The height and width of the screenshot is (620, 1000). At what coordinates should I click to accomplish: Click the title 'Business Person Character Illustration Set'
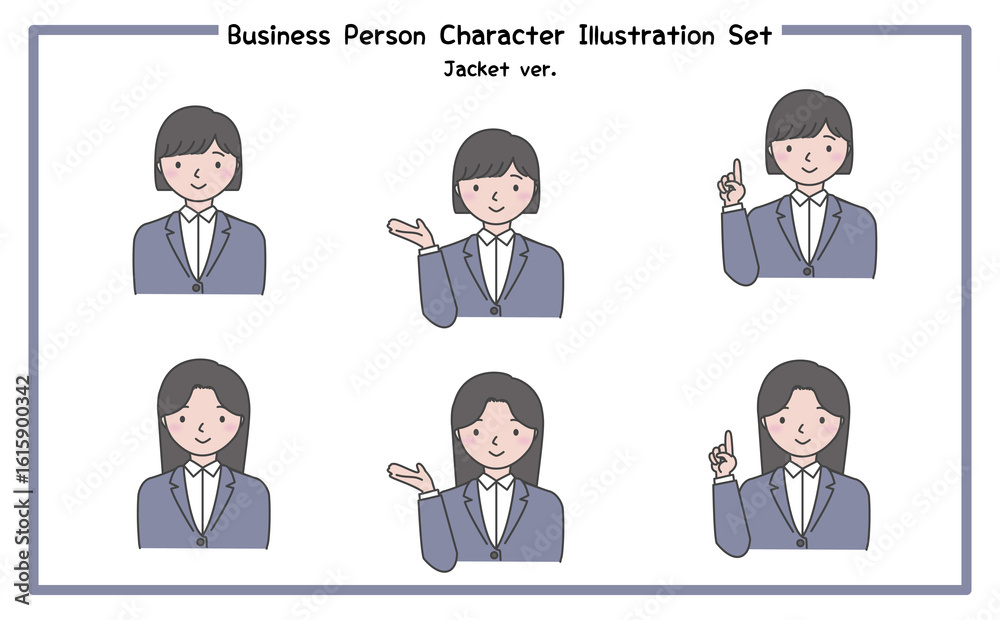[499, 35]
